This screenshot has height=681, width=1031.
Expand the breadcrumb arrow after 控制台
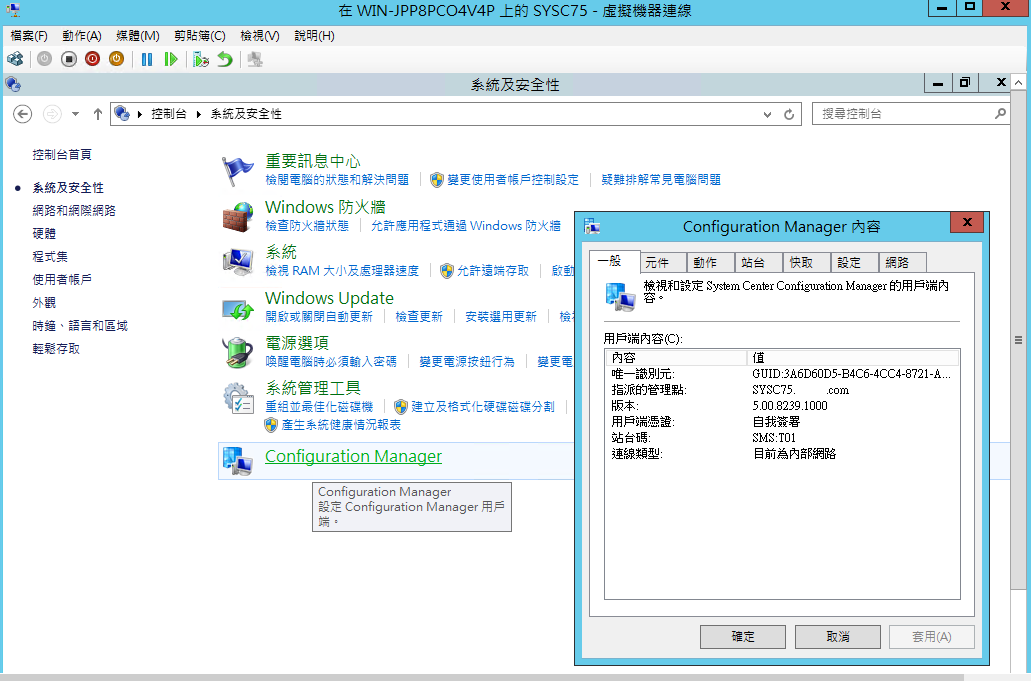click(199, 114)
